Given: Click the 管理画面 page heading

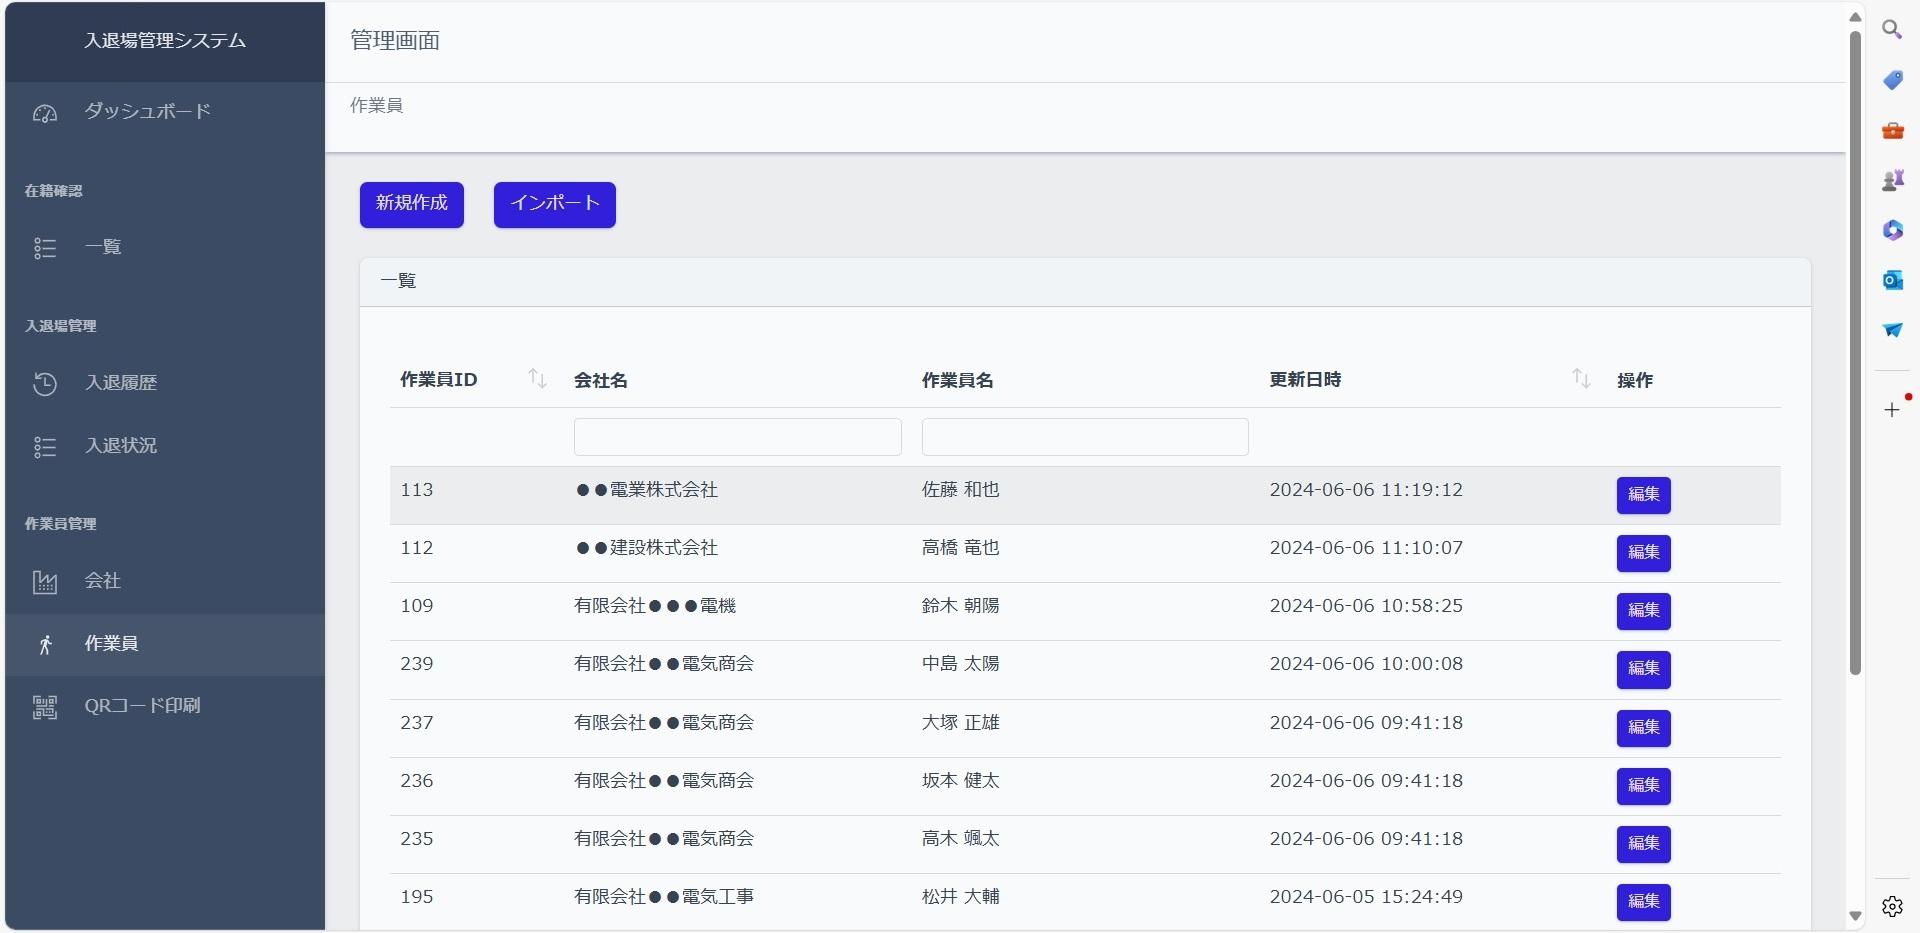Looking at the screenshot, I should coord(395,41).
